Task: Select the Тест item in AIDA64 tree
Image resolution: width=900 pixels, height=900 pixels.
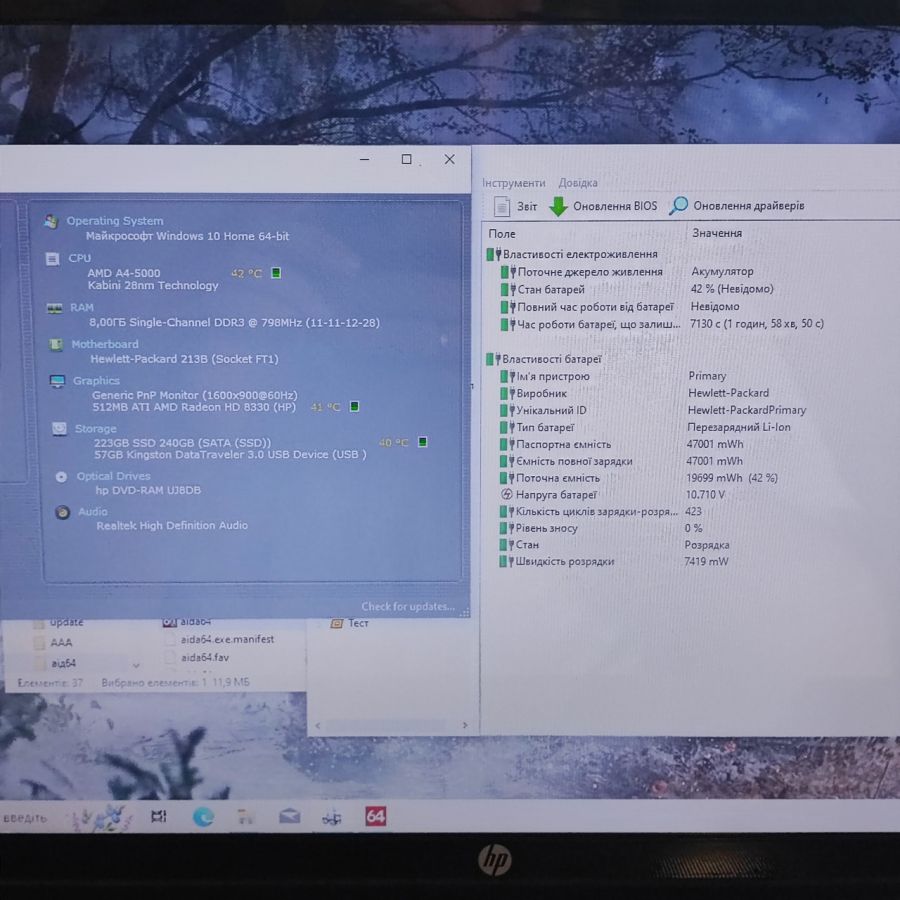Action: [358, 623]
